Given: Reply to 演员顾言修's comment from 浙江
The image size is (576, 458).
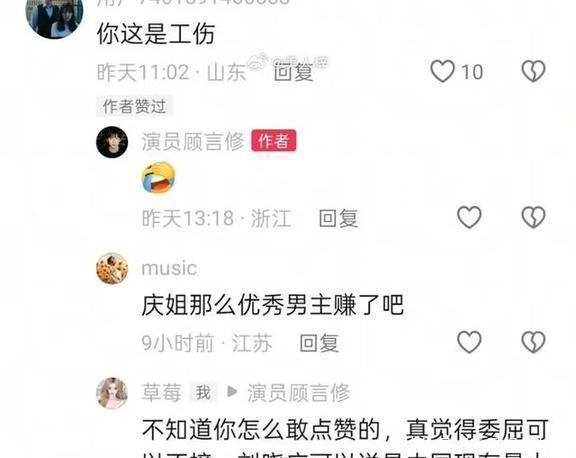Looking at the screenshot, I should (338, 218).
